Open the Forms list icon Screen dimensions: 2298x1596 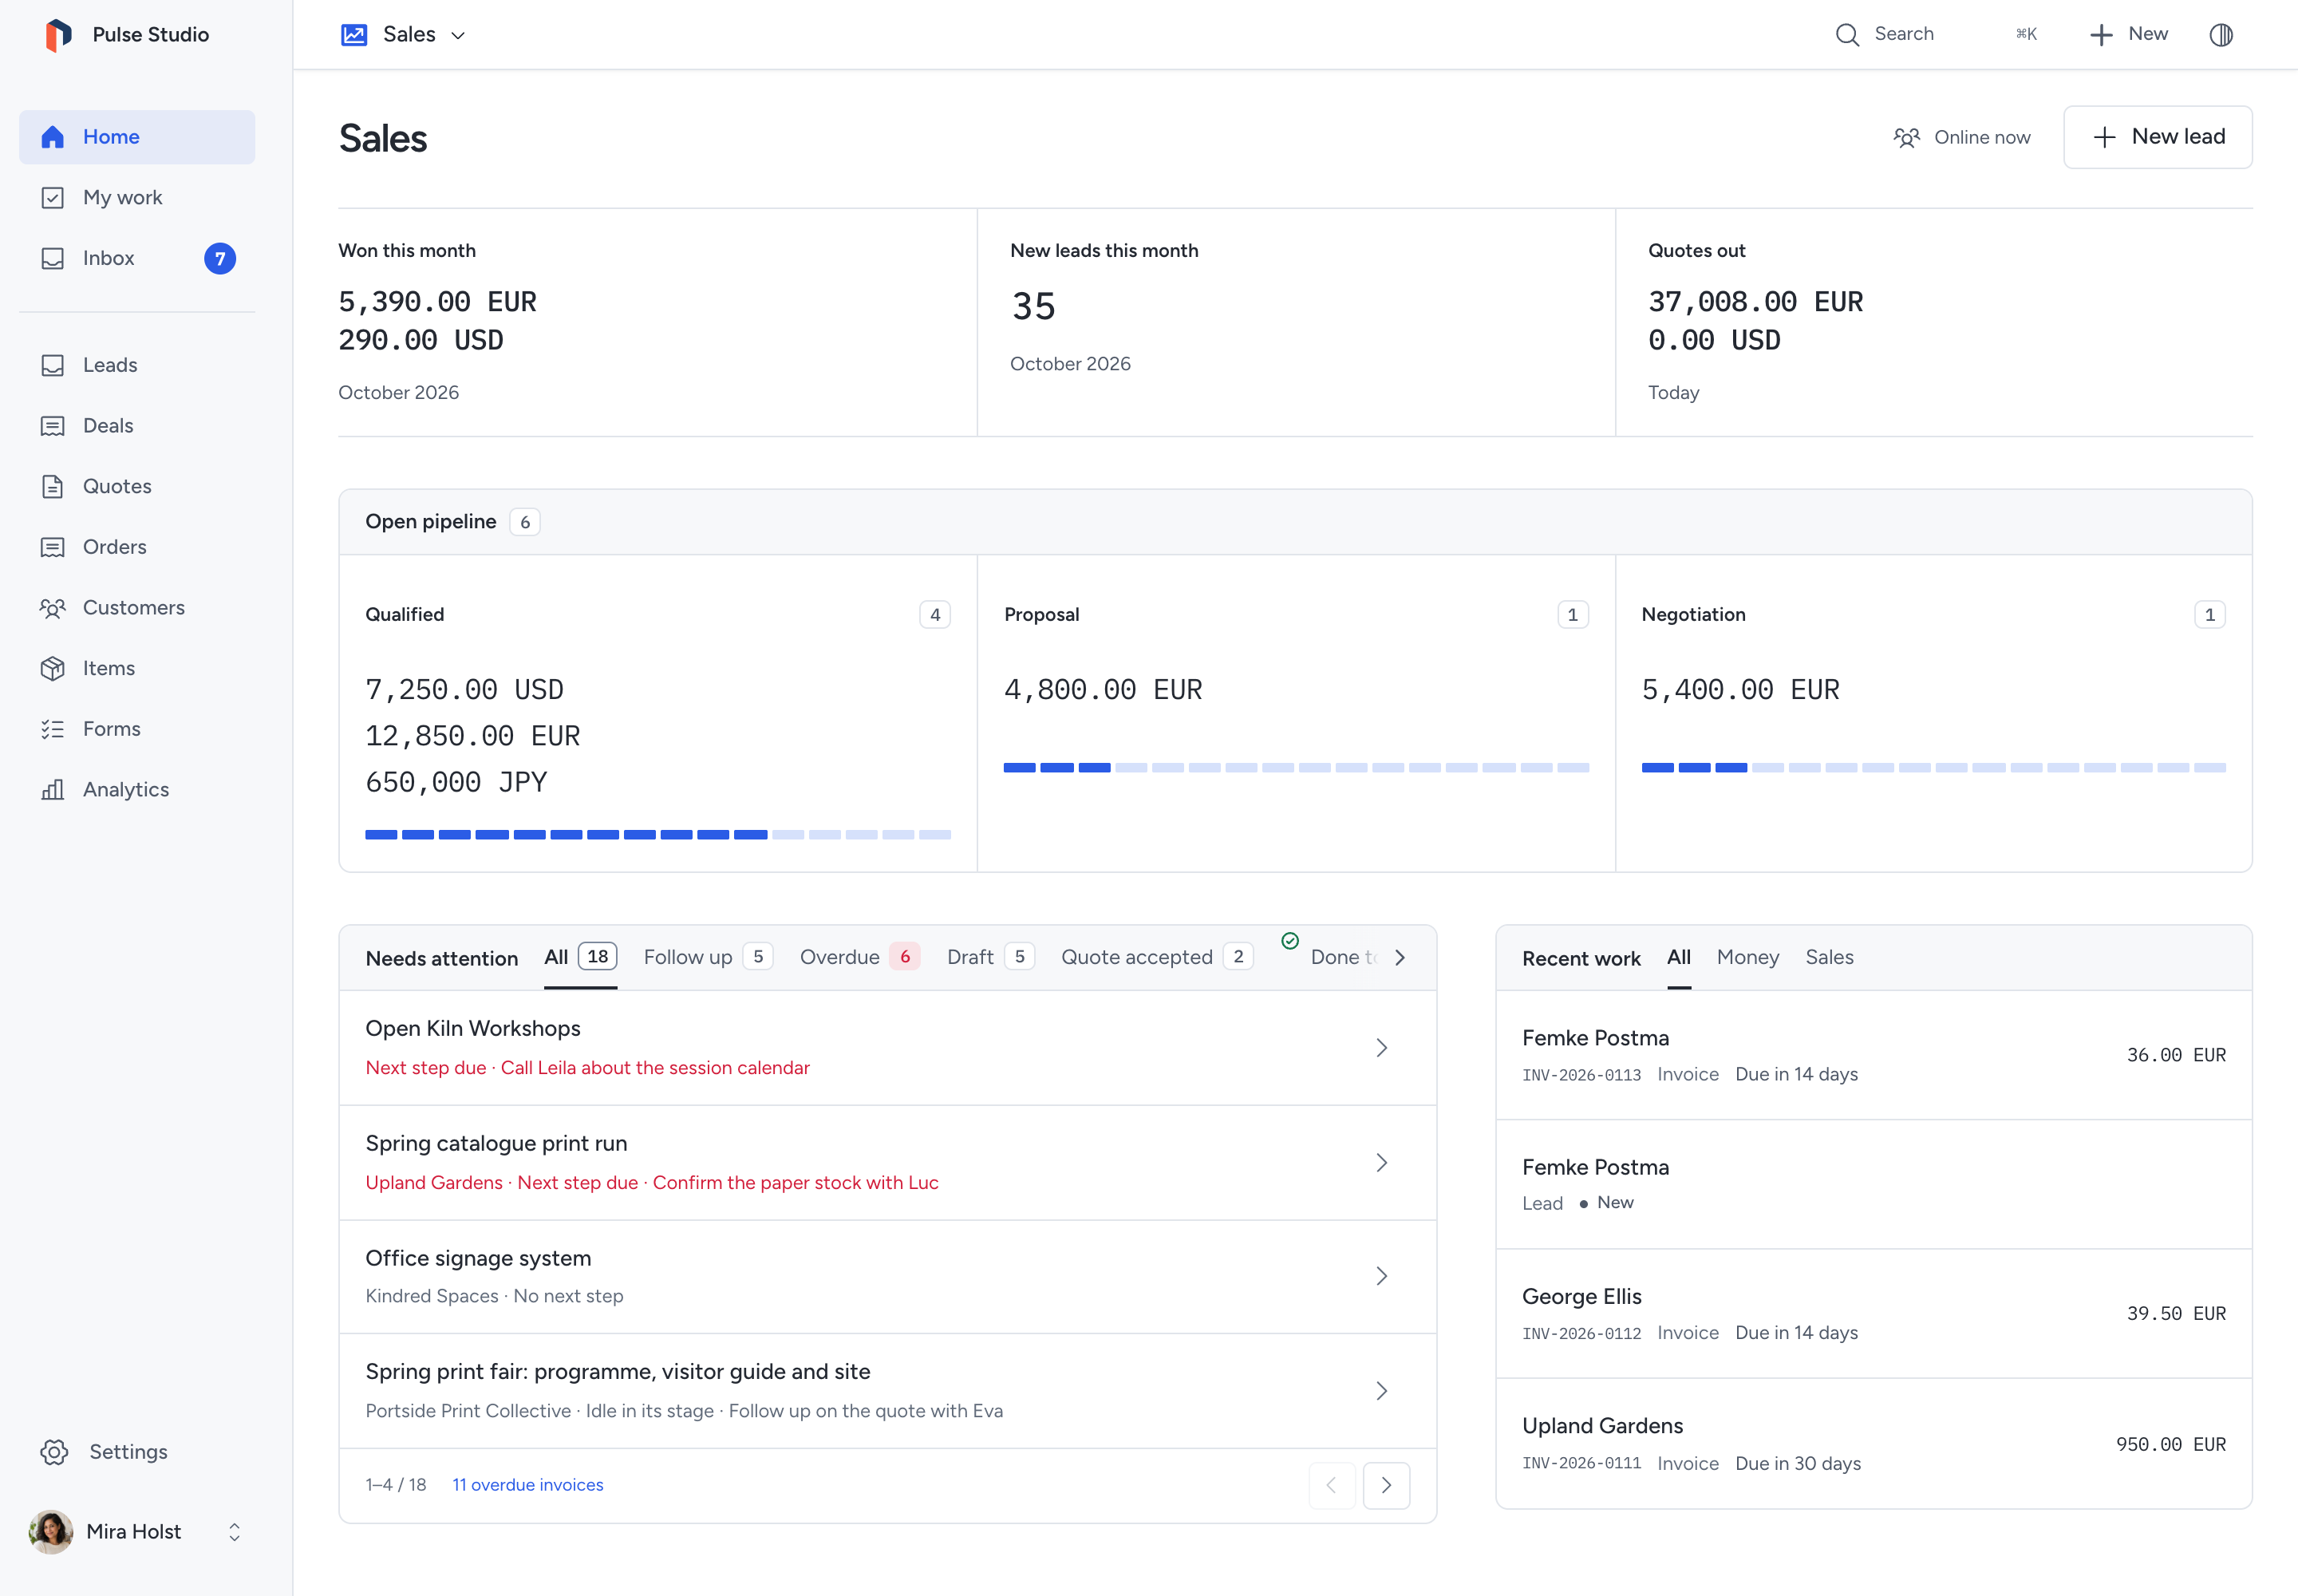53,729
